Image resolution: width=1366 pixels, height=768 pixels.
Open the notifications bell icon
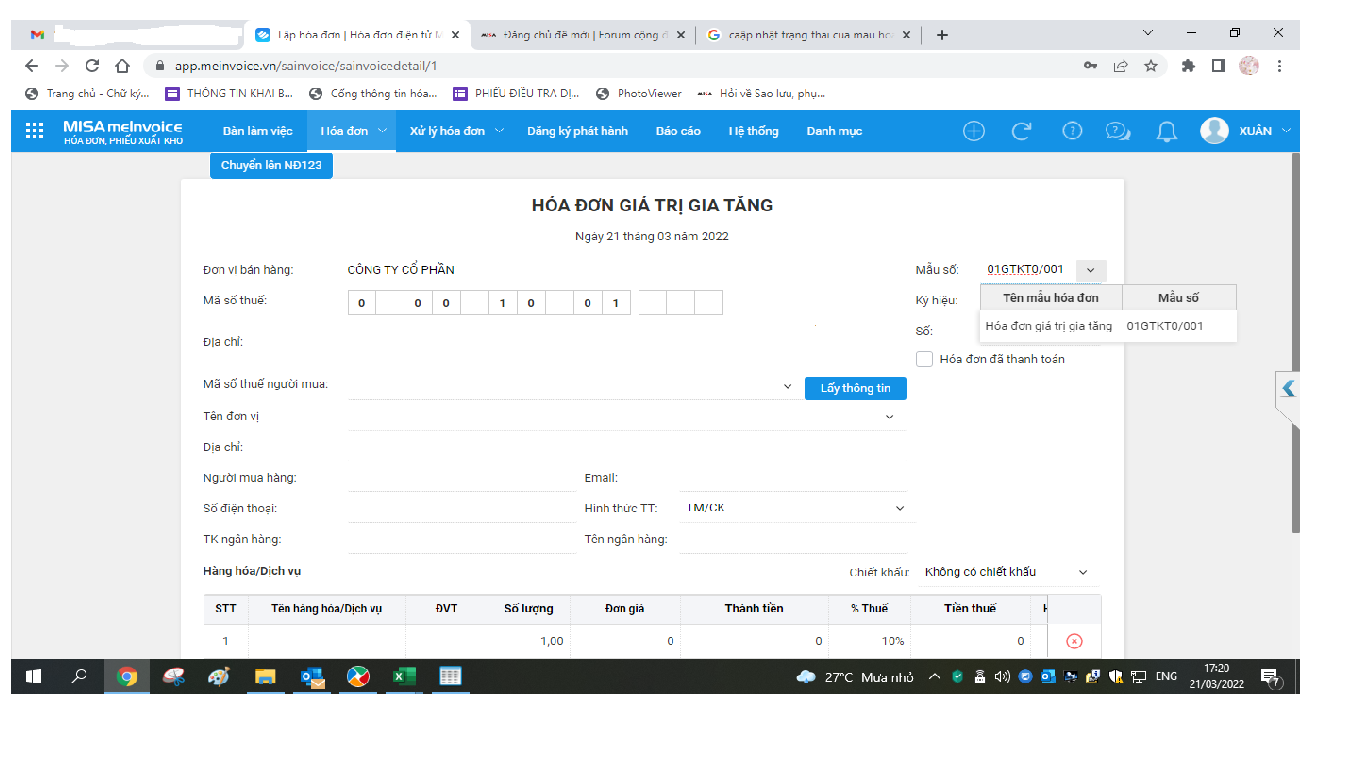pos(1166,131)
